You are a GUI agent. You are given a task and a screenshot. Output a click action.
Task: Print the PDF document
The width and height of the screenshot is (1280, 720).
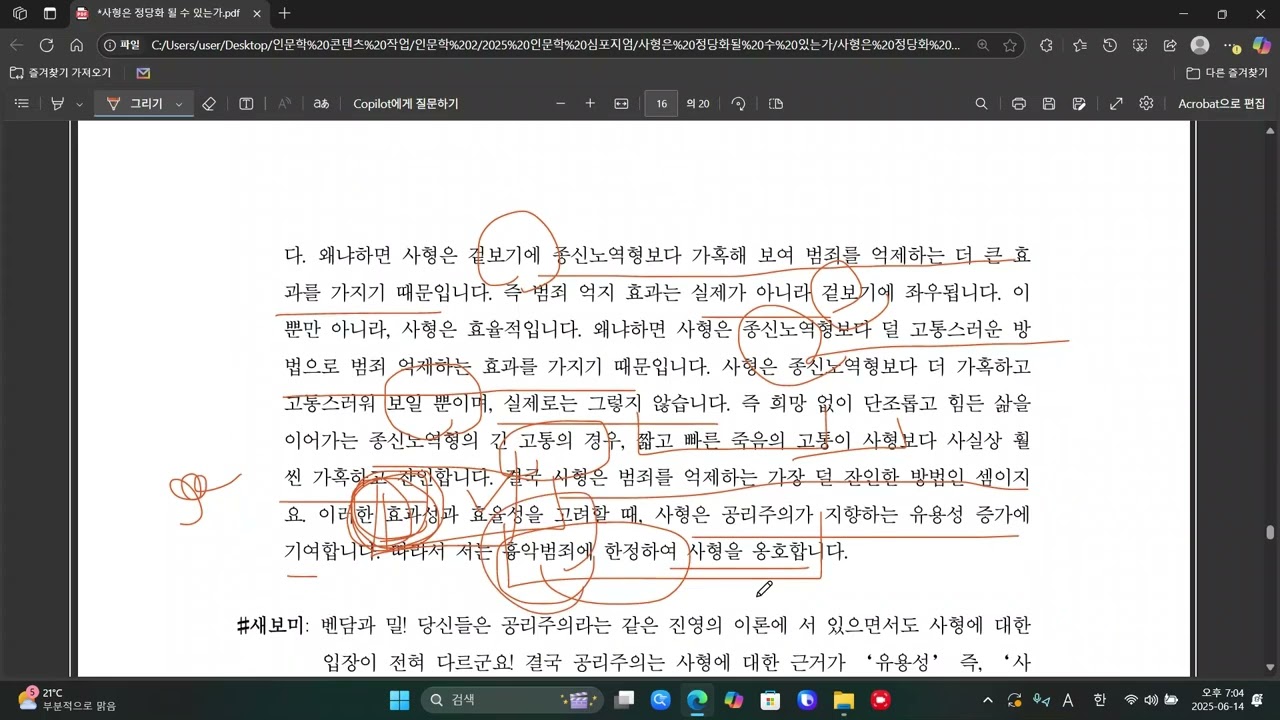pyautogui.click(x=1019, y=103)
